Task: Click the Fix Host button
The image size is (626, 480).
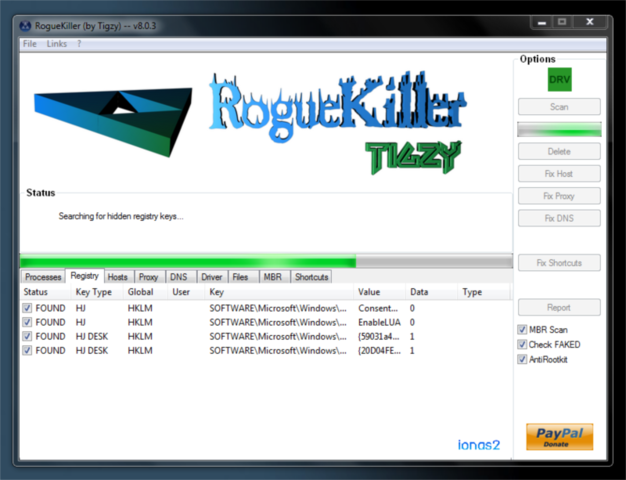Action: point(559,174)
